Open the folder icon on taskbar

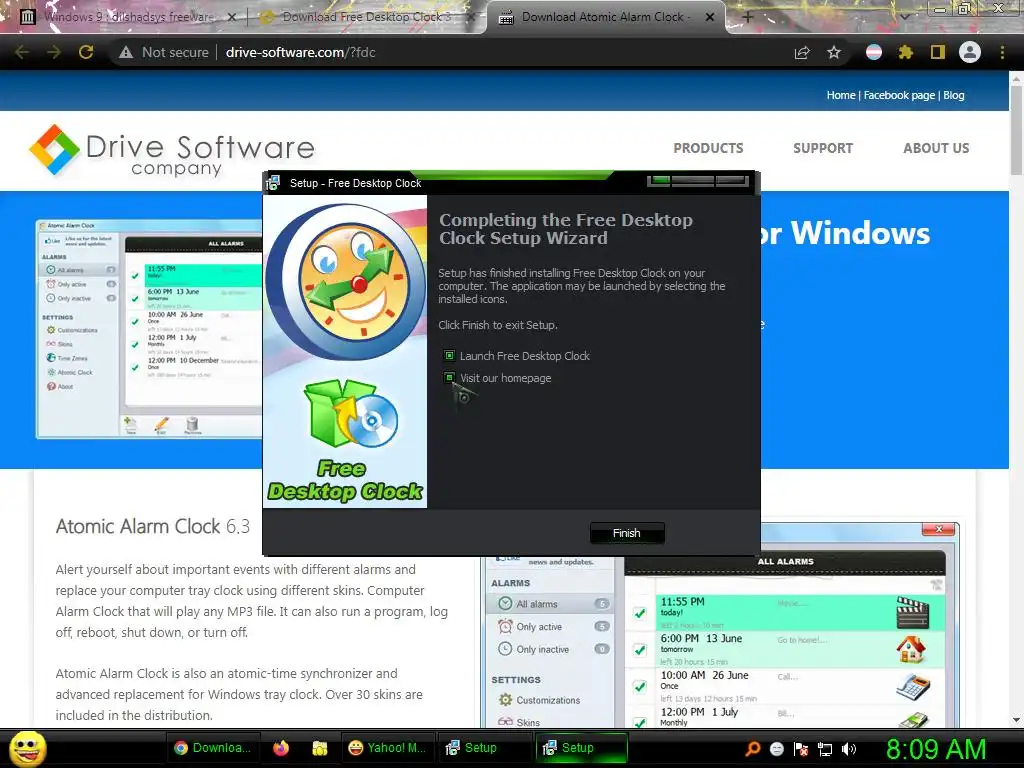319,748
